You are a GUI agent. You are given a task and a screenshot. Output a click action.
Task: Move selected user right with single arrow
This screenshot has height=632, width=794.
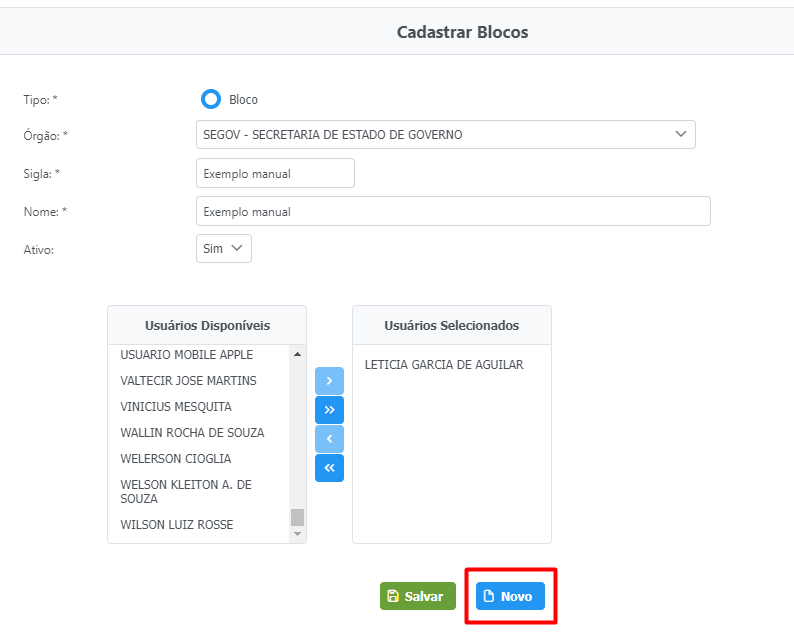(x=329, y=381)
